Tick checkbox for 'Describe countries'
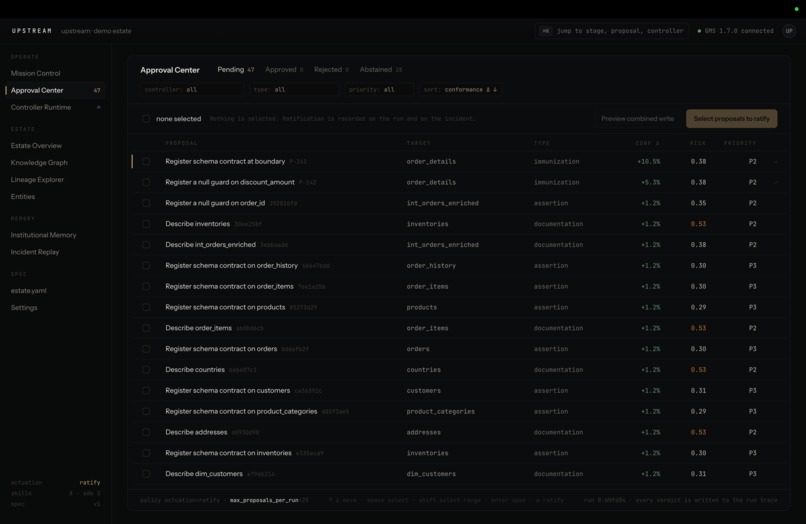806x524 pixels. [146, 370]
